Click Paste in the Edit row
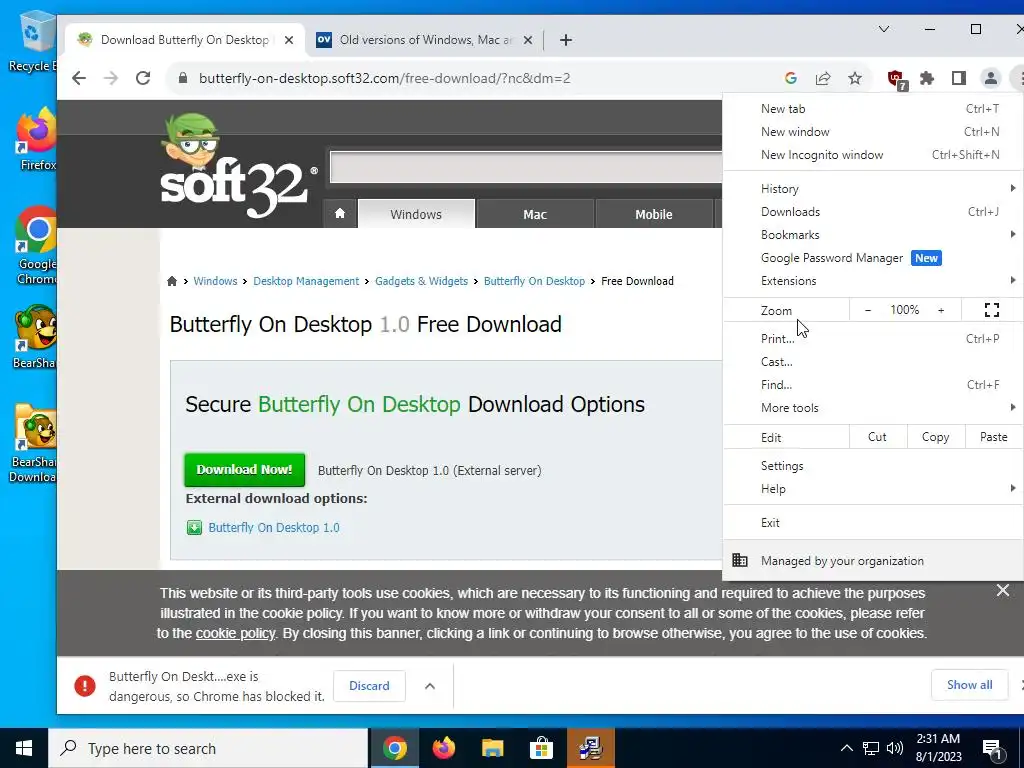Image resolution: width=1024 pixels, height=768 pixels. point(993,437)
